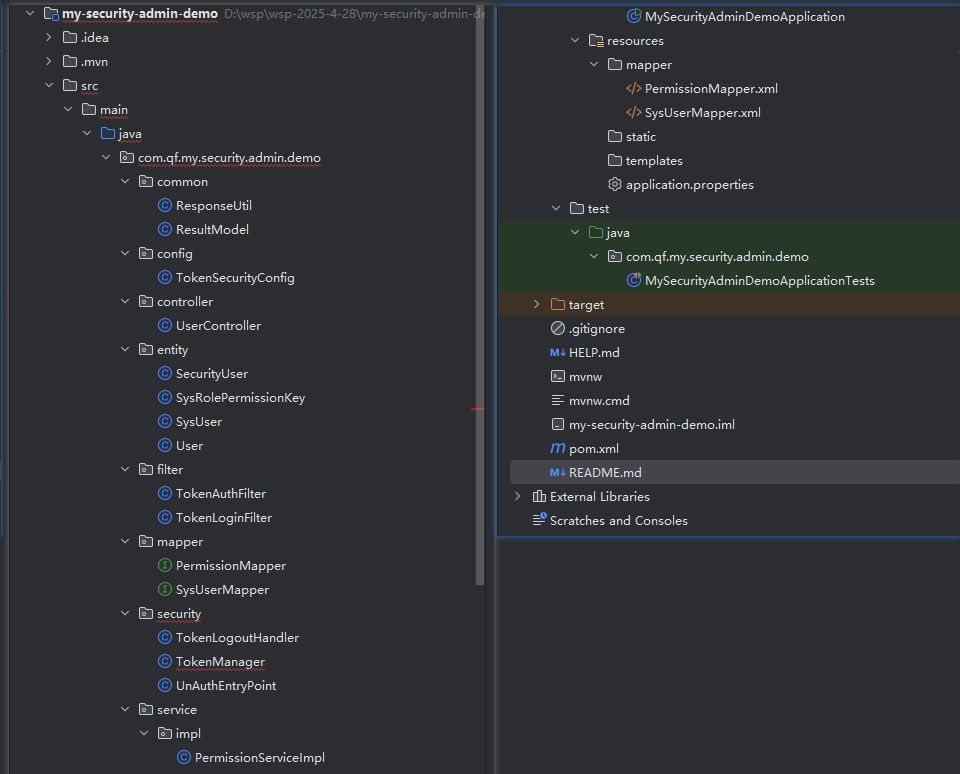Collapse the security package
Viewport: 960px width, 774px height.
tap(125, 613)
